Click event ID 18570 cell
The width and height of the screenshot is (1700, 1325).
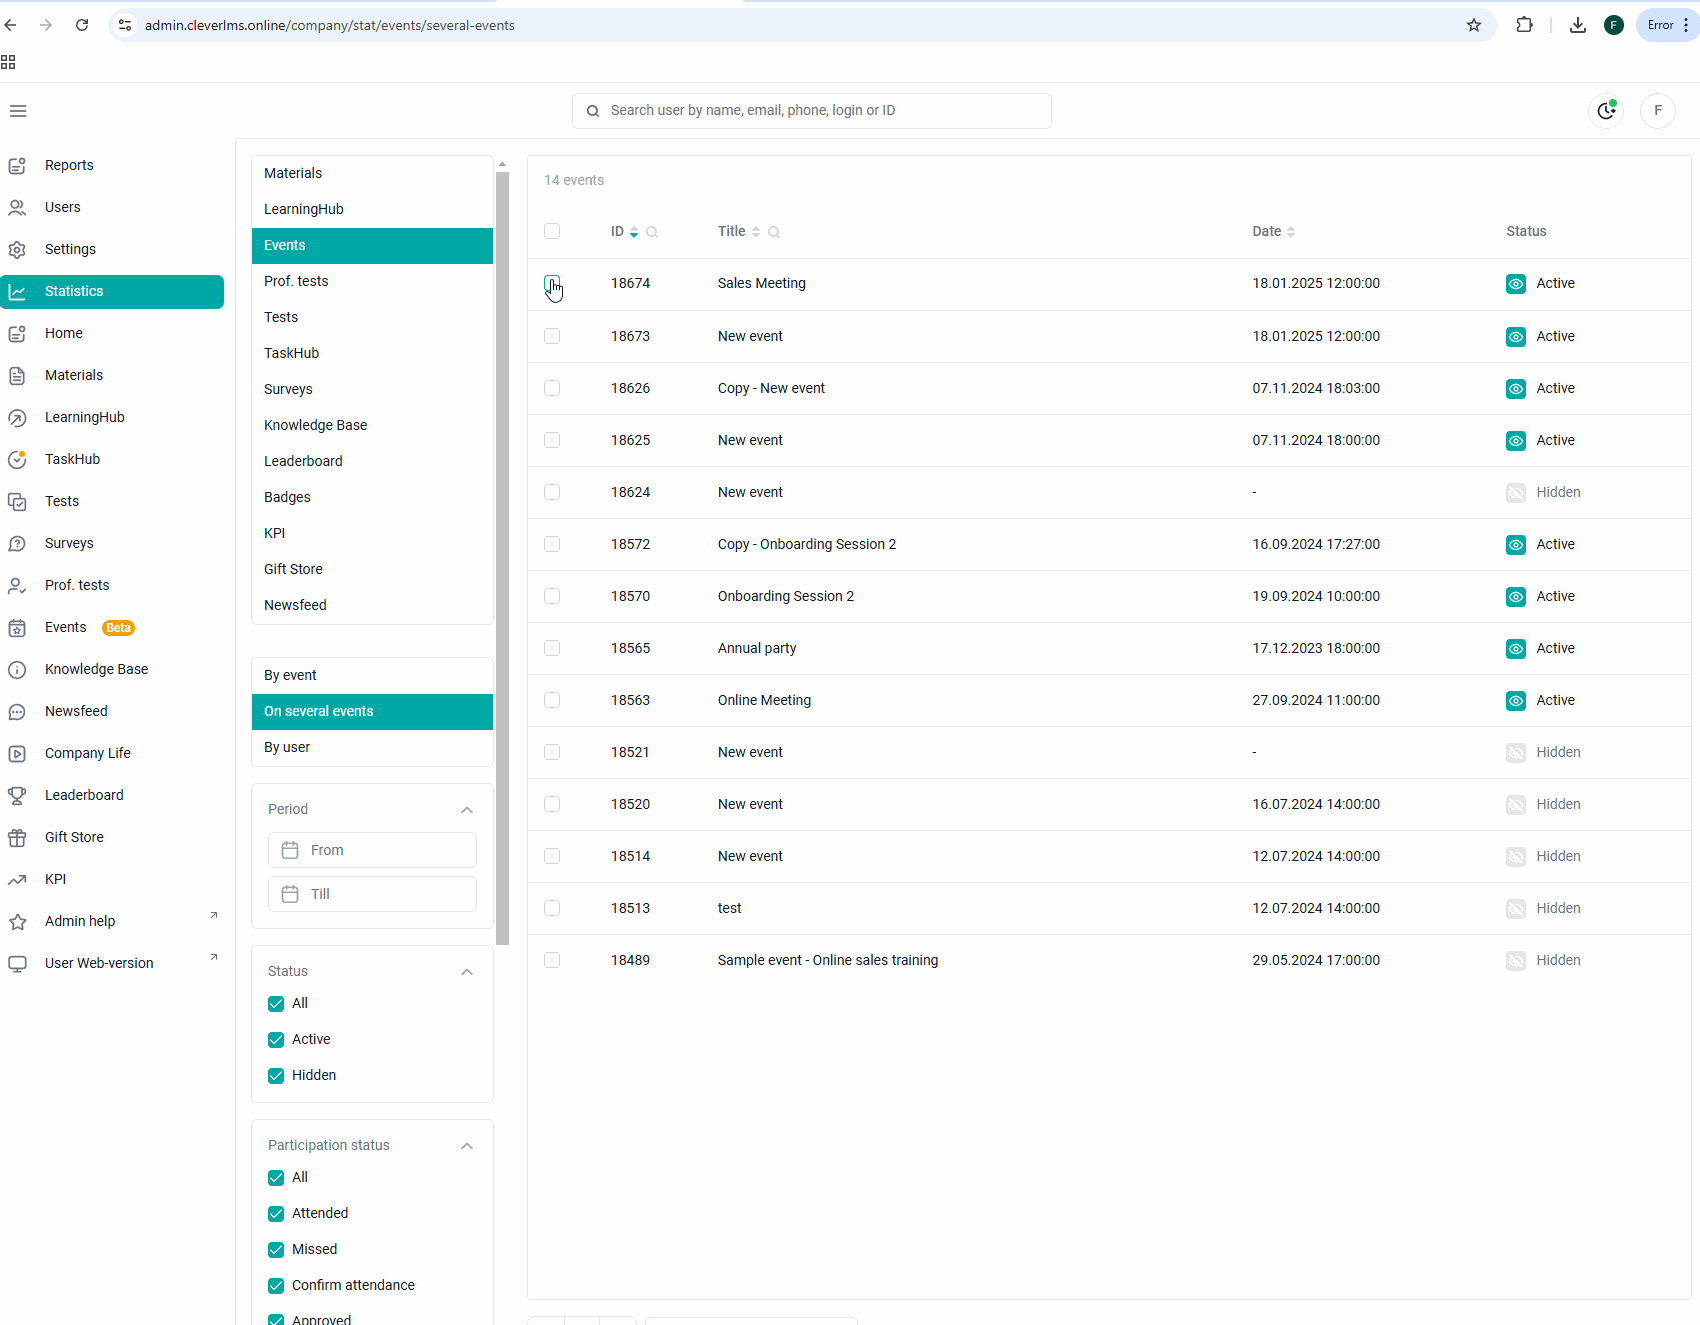[x=631, y=597]
